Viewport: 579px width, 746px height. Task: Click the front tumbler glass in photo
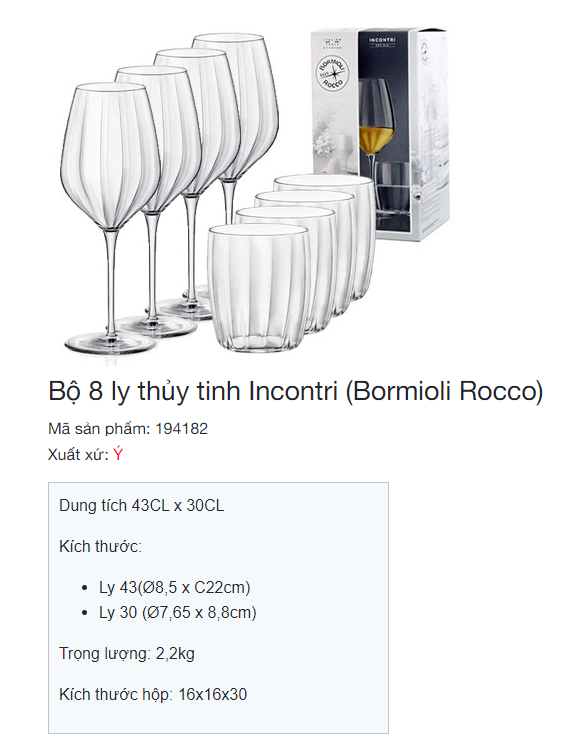point(258,288)
